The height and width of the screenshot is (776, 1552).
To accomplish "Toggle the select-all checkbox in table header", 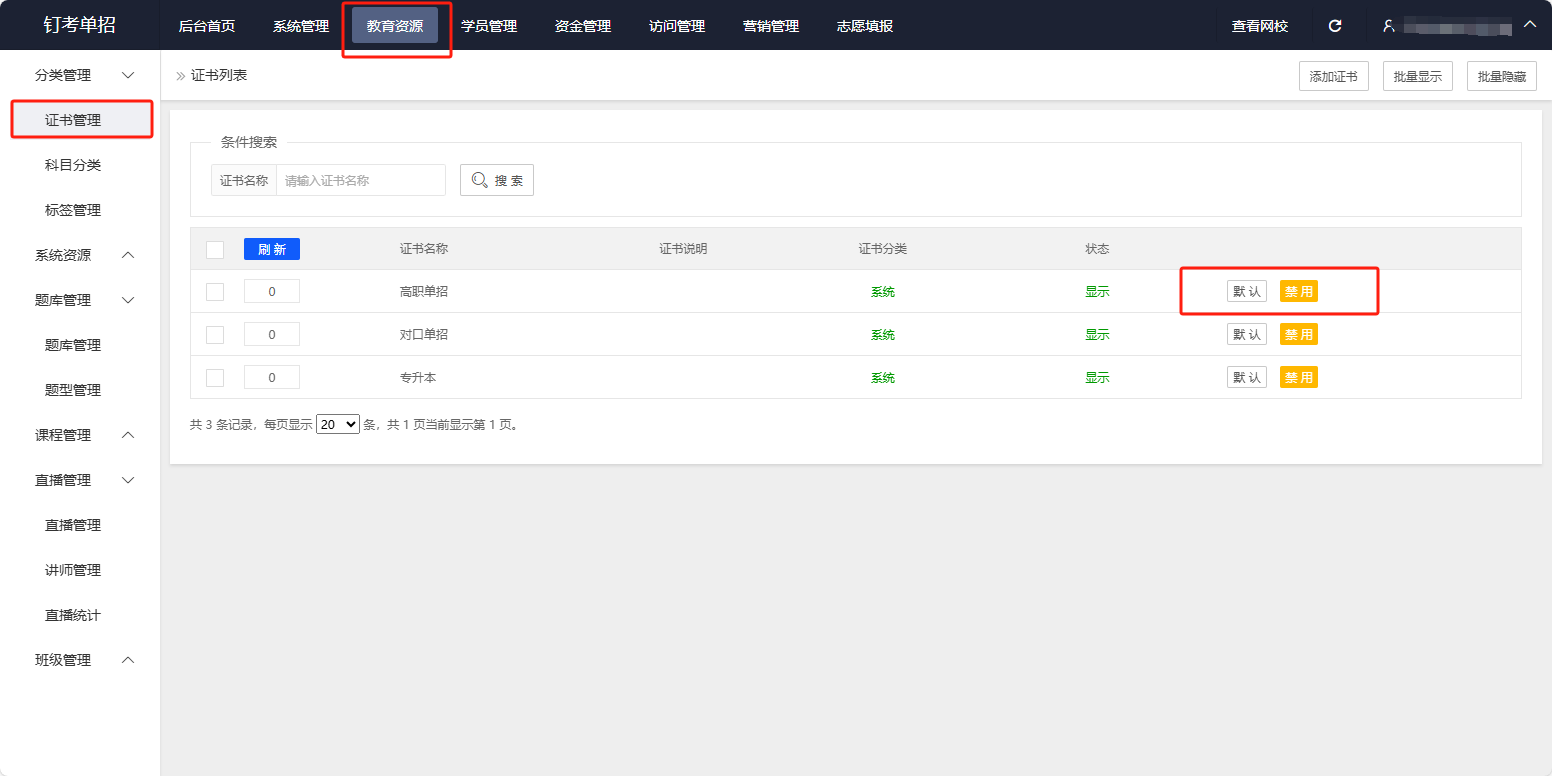I will pyautogui.click(x=215, y=249).
